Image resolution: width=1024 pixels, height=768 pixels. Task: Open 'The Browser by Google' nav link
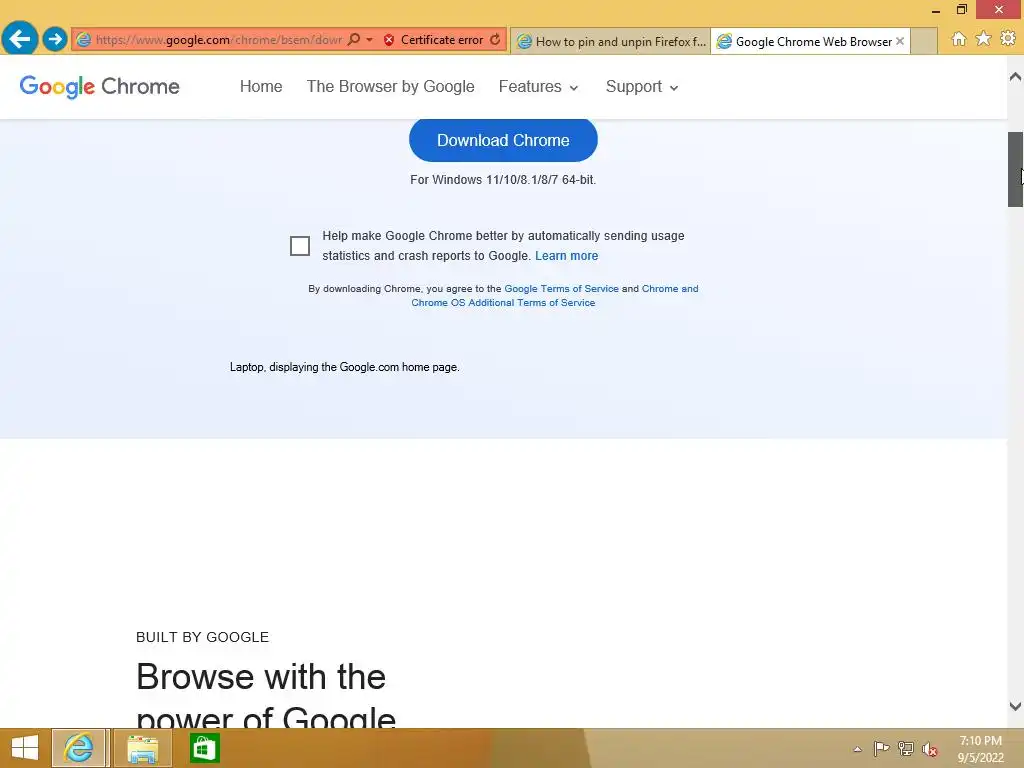[x=391, y=86]
